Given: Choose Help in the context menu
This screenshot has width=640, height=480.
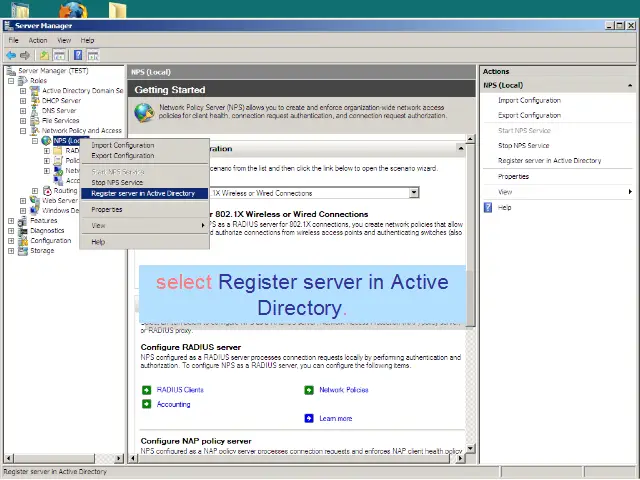Looking at the screenshot, I should [x=145, y=242].
